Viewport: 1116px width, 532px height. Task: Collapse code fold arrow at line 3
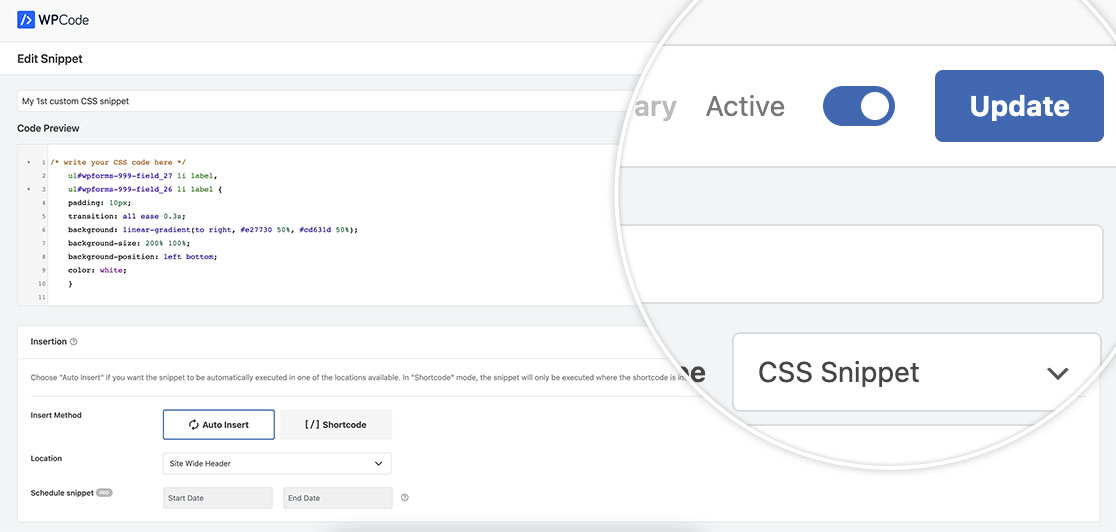point(28,189)
